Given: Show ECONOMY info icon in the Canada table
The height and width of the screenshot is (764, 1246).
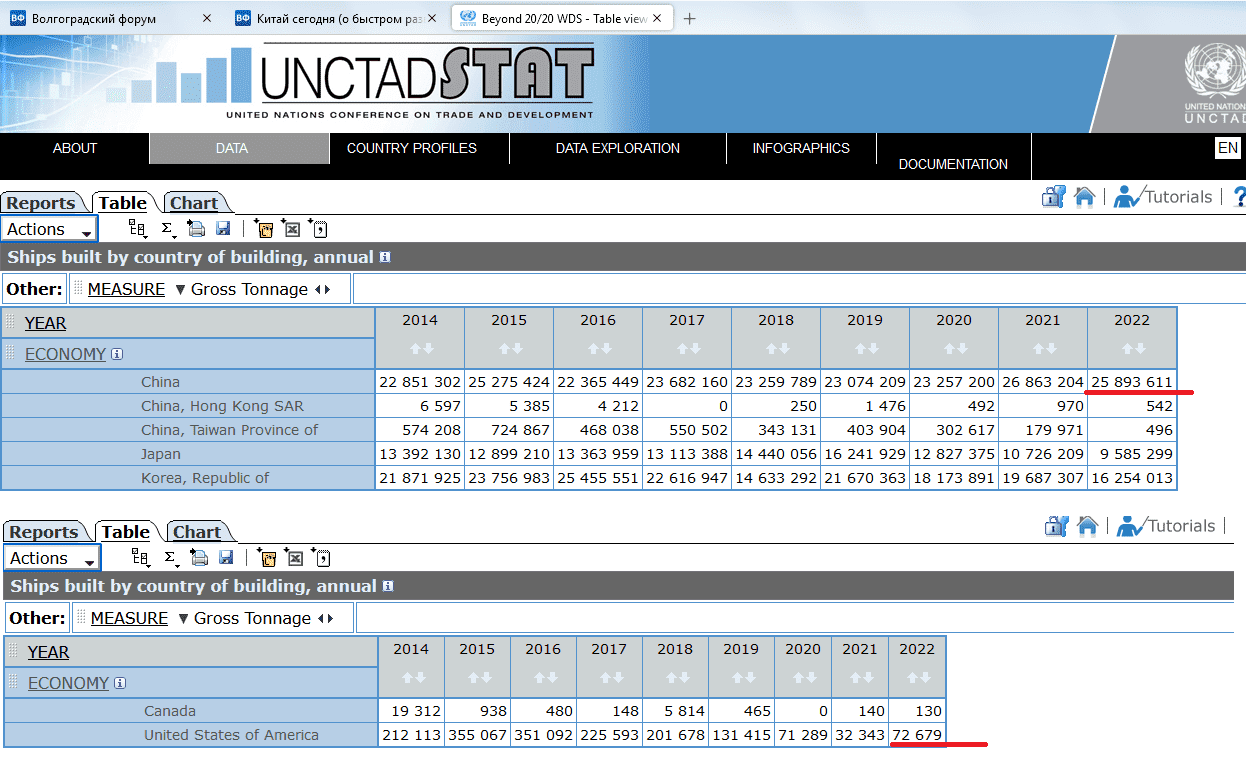Looking at the screenshot, I should click(120, 683).
